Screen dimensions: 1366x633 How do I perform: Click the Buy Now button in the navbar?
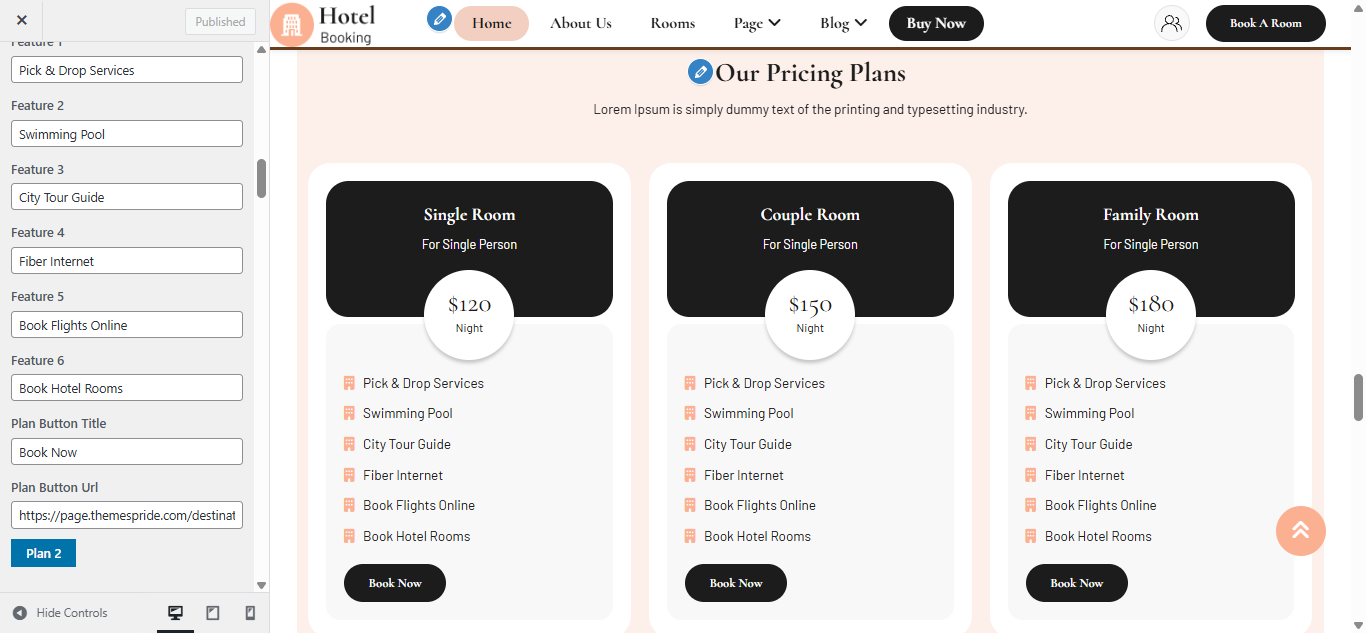[x=936, y=23]
